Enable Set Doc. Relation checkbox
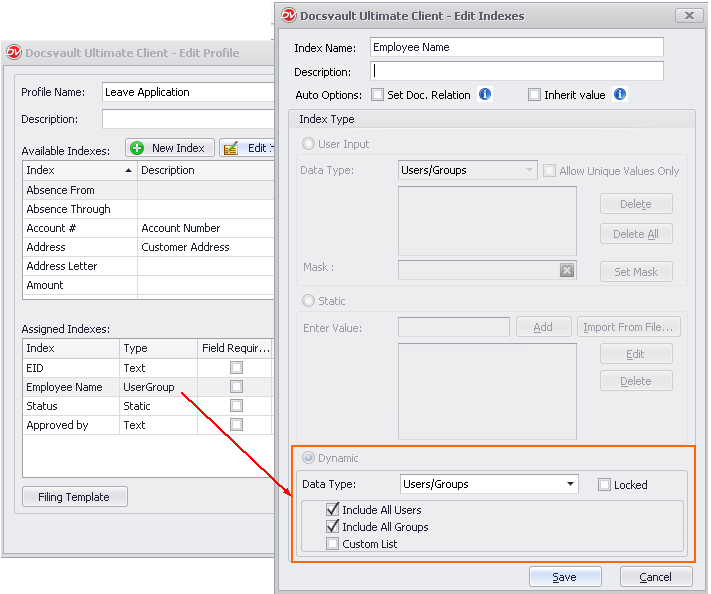Viewport: 711px width, 594px height. point(377,95)
